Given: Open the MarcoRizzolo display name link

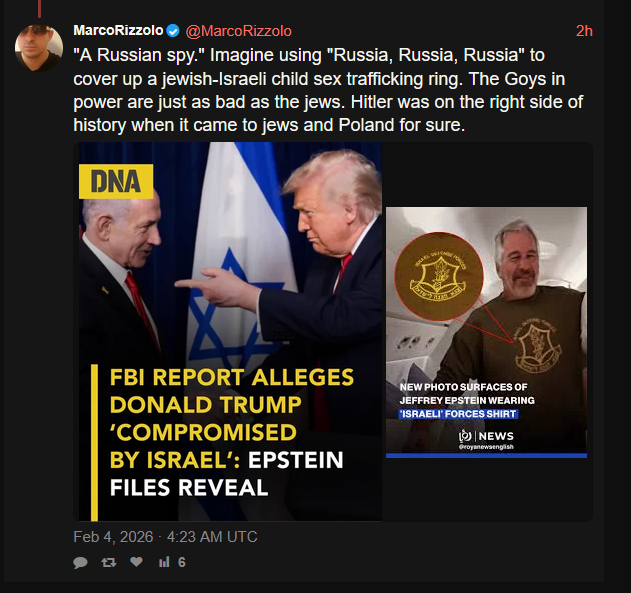Looking at the screenshot, I should point(118,31).
